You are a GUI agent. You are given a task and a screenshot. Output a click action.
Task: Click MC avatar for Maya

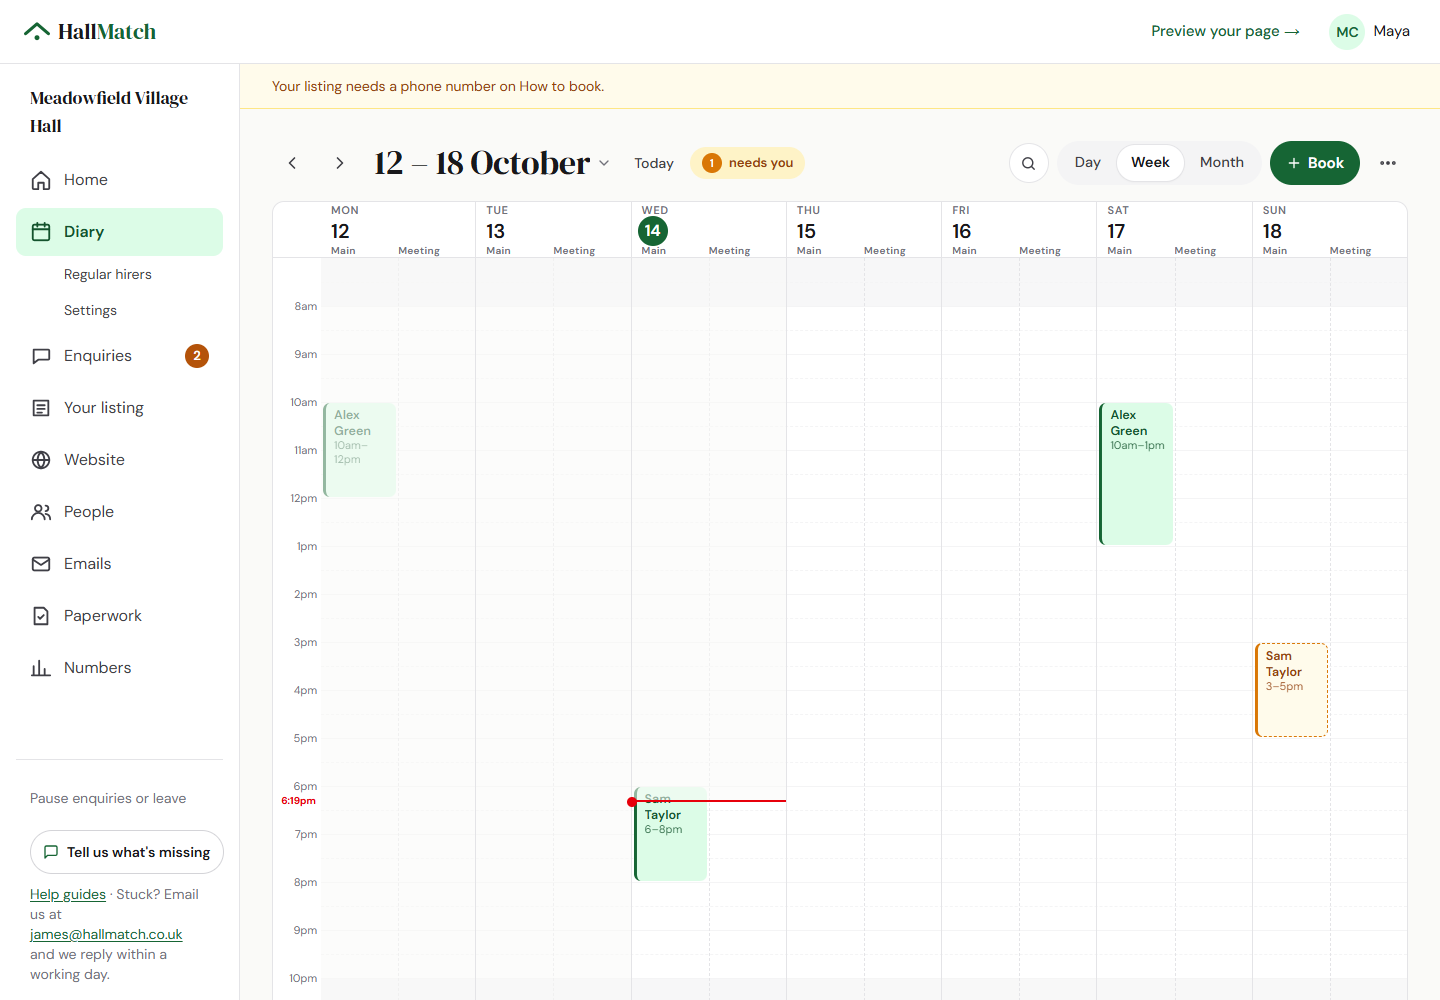click(x=1347, y=32)
